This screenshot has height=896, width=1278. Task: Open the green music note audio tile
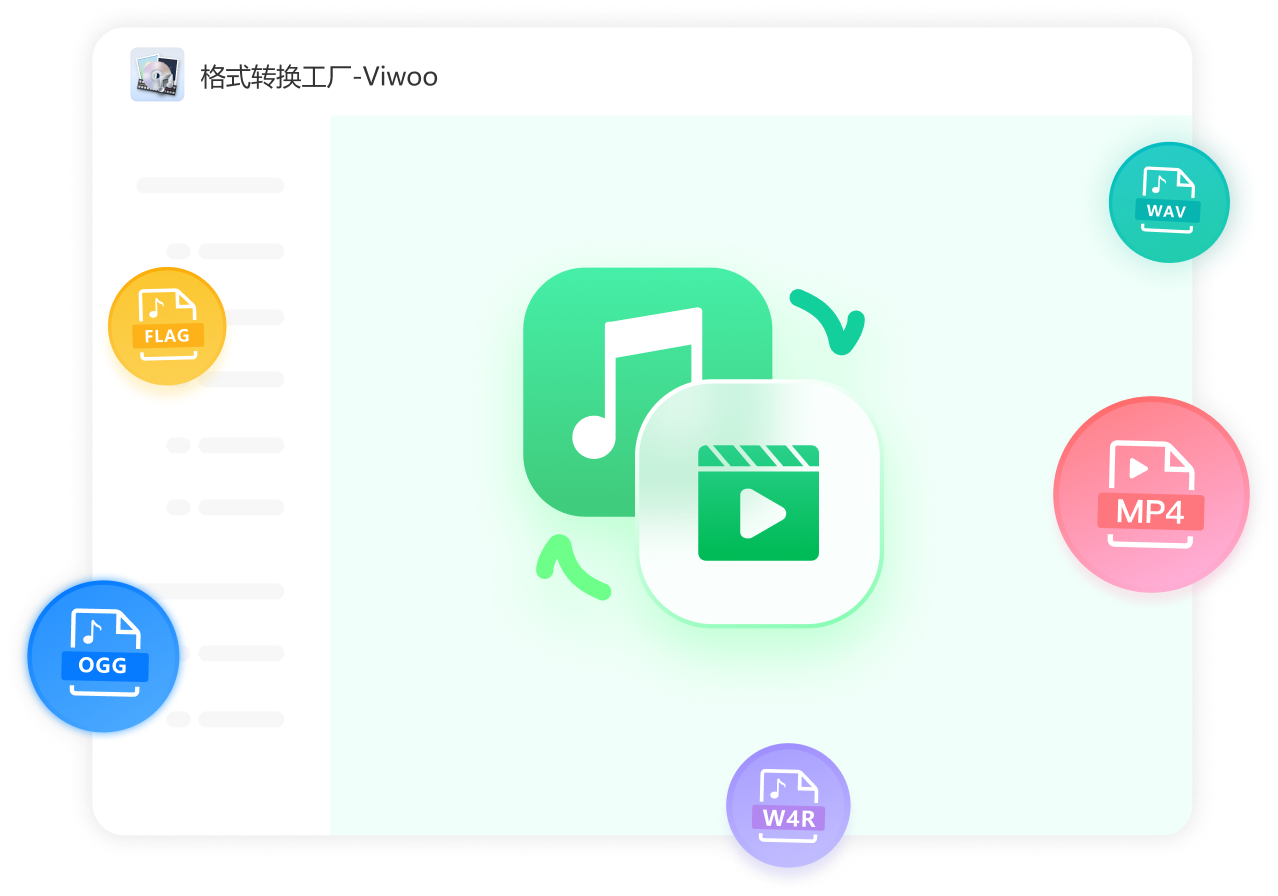pyautogui.click(x=600, y=360)
